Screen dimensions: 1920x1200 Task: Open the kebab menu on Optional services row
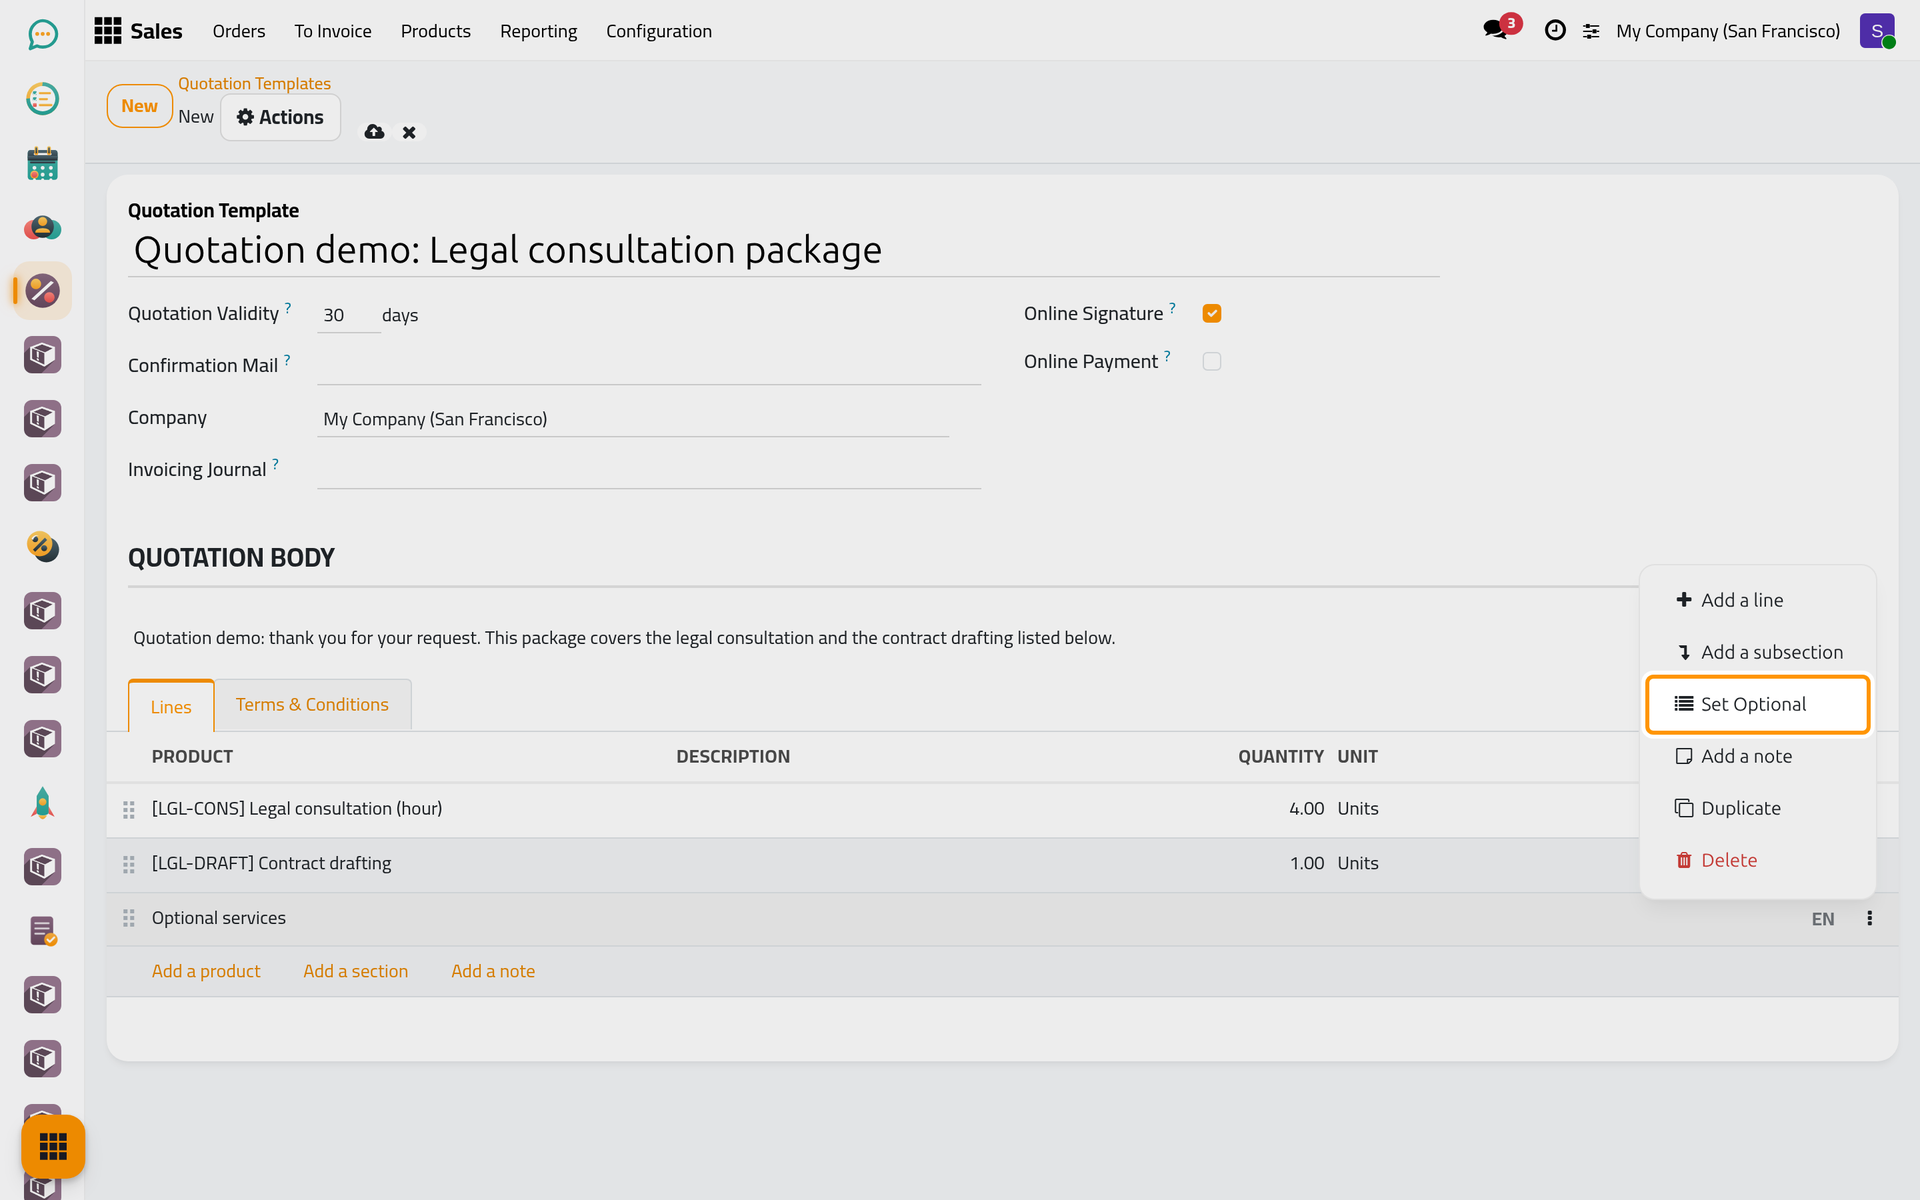pos(1869,918)
